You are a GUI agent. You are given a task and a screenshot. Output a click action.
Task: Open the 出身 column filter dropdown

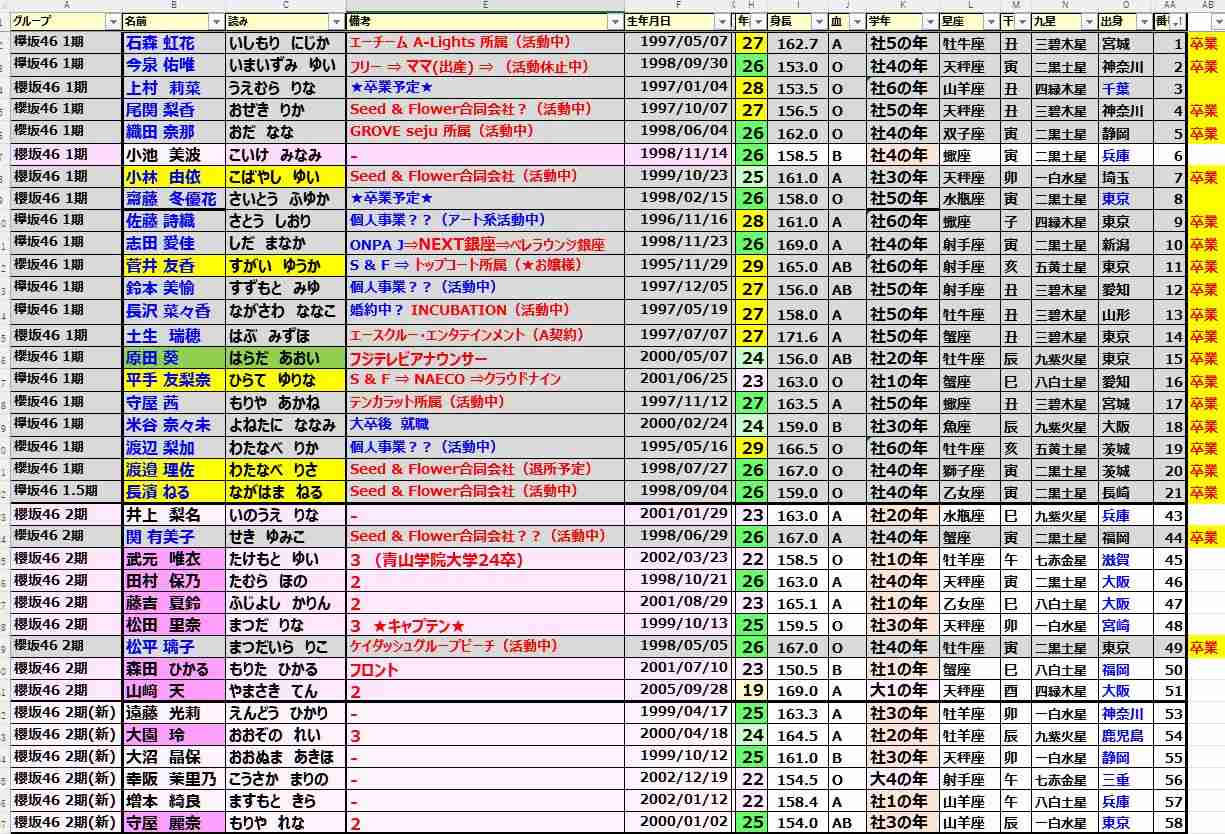[1142, 21]
